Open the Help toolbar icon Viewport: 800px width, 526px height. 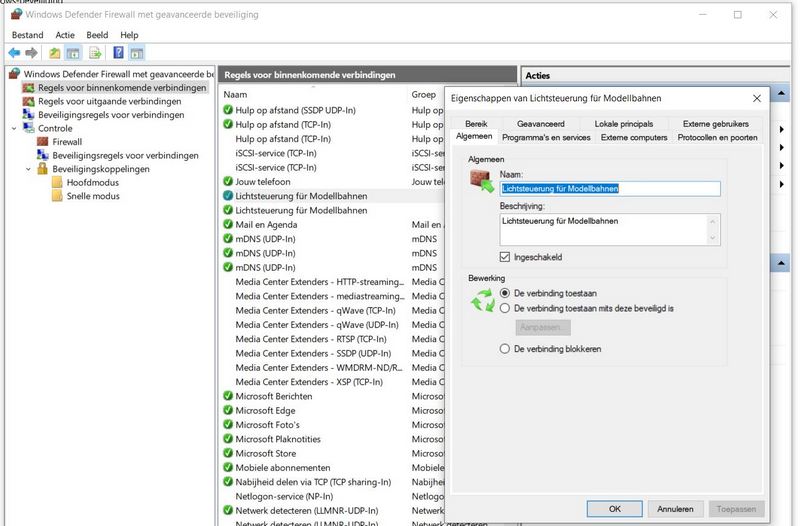point(118,53)
